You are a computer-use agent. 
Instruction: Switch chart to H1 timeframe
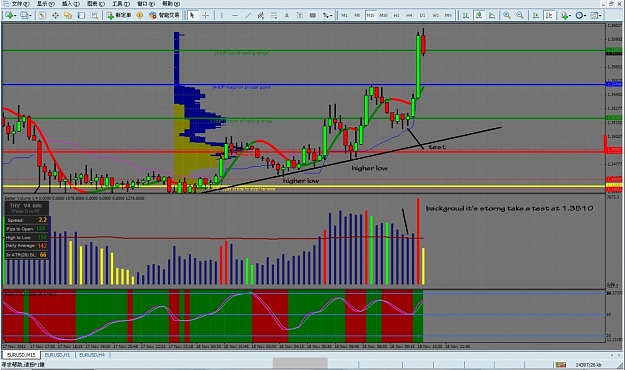pos(397,15)
